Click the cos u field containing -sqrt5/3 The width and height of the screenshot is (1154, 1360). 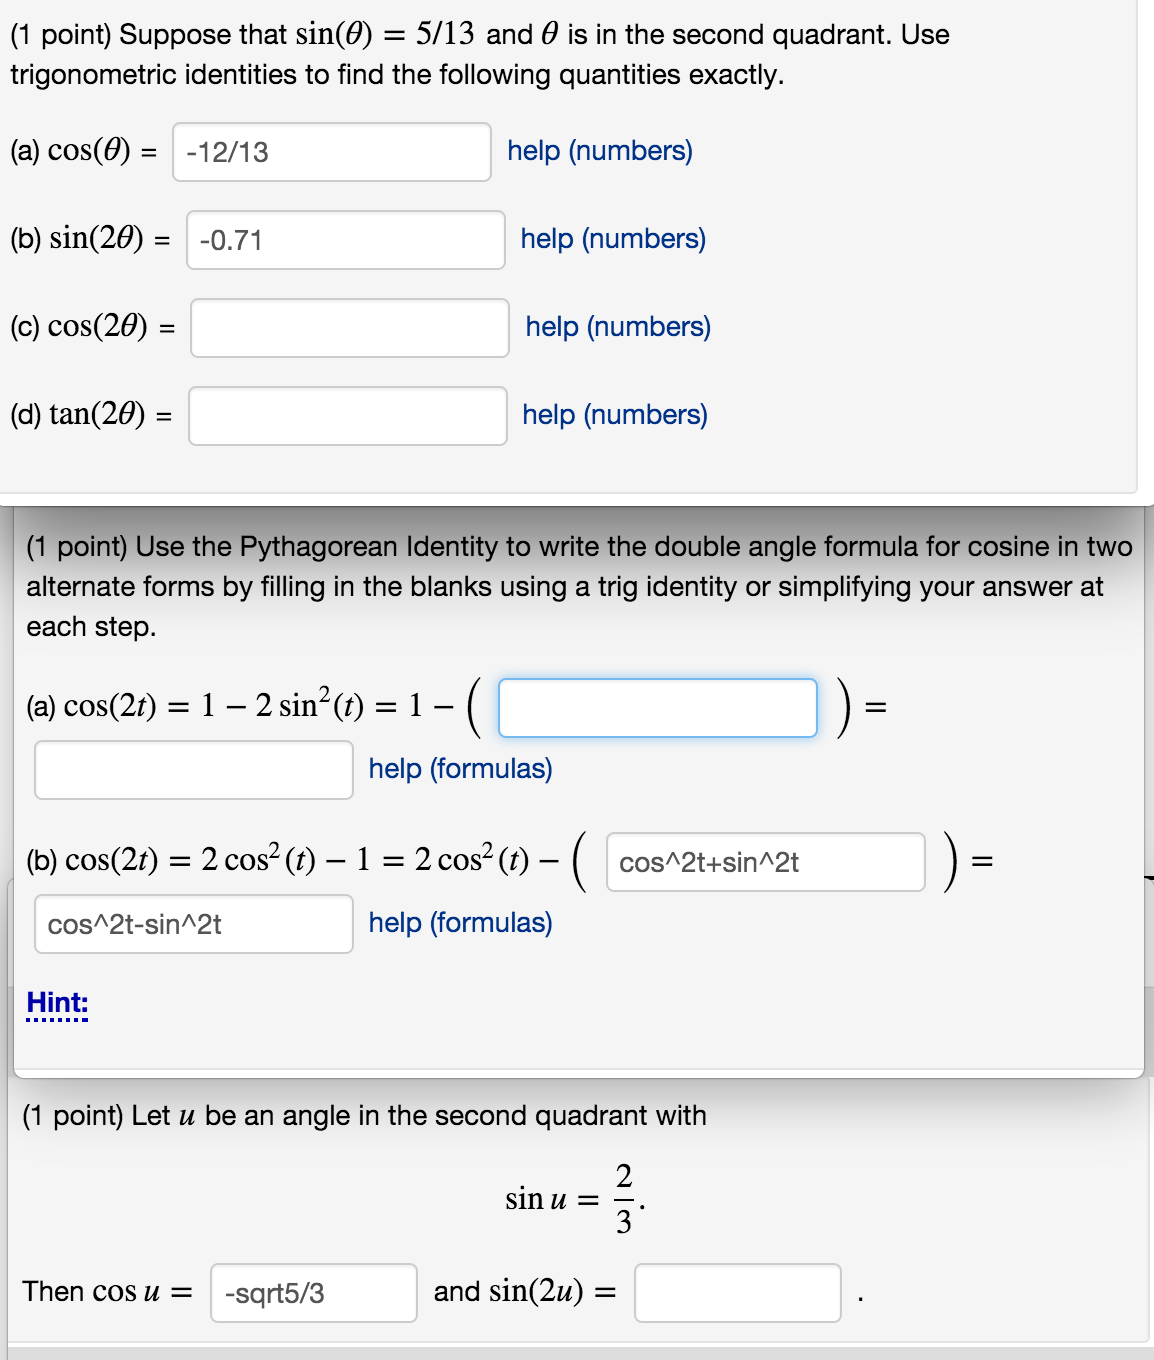point(312,1294)
